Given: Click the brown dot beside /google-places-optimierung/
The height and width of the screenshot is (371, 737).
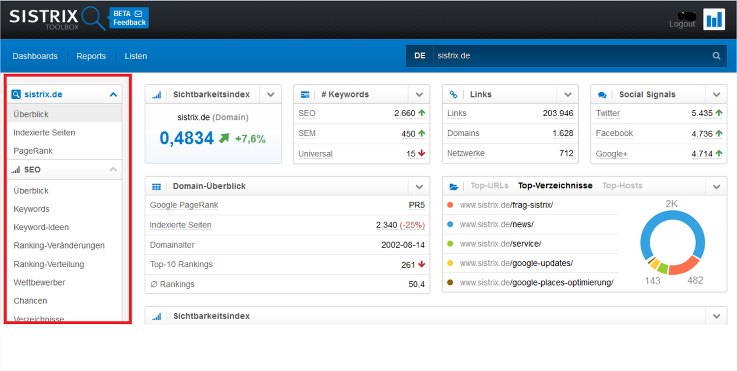Looking at the screenshot, I should click(x=450, y=282).
